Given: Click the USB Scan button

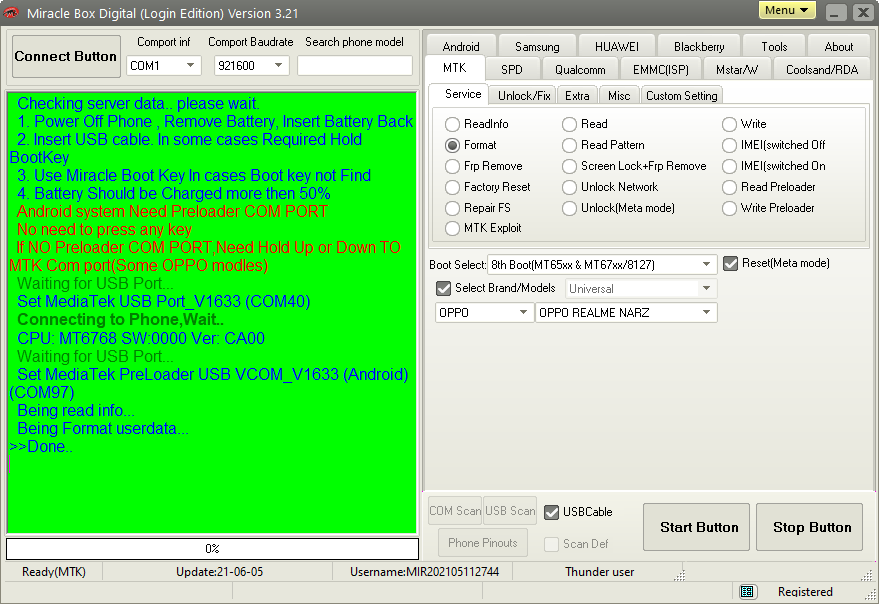Looking at the screenshot, I should click(510, 510).
